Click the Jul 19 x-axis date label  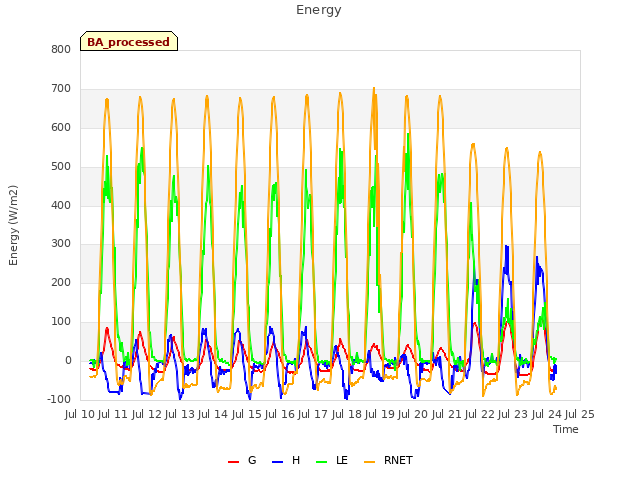(x=380, y=414)
